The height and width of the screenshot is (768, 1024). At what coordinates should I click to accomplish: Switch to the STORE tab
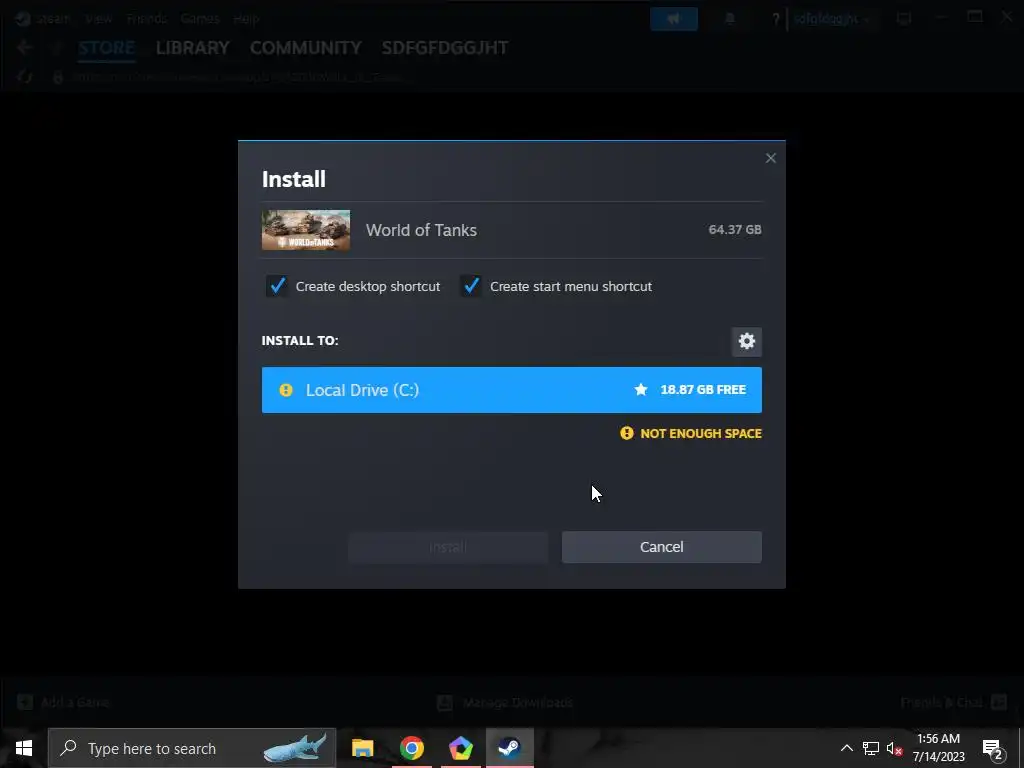pos(106,48)
